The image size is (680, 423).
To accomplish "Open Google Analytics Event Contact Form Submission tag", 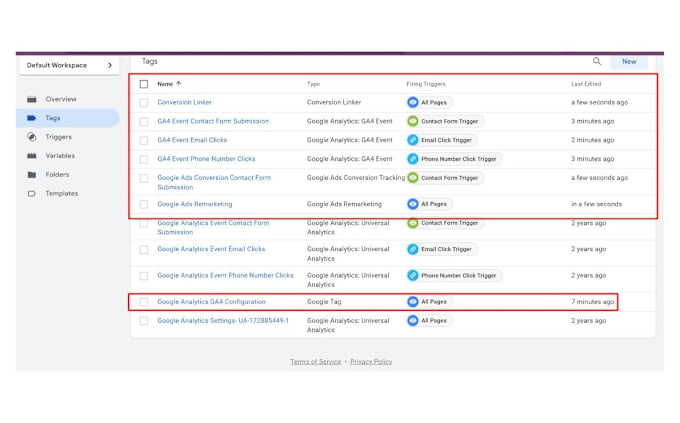I will click(x=213, y=227).
